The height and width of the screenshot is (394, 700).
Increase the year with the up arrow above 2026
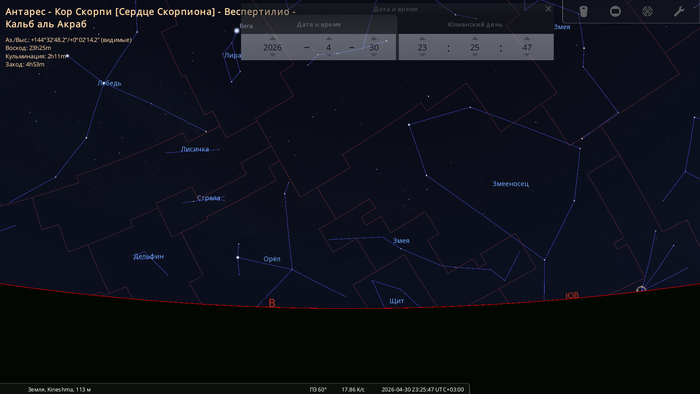pos(272,38)
